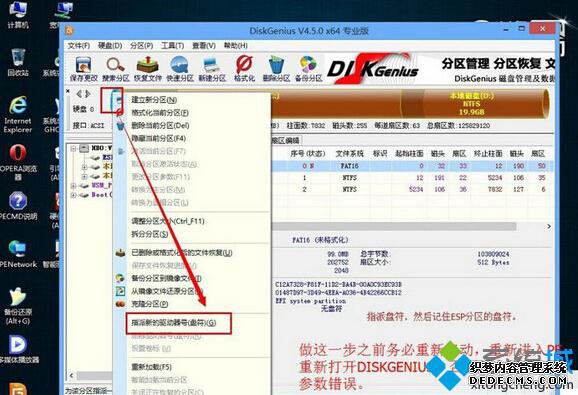Choose 建立新分区(N) in context menu
The width and height of the screenshot is (578, 395).
154,100
